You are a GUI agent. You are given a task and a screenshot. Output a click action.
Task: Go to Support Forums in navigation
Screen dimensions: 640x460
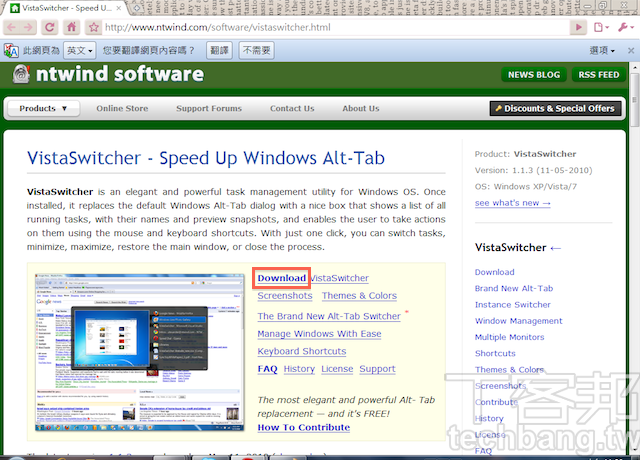209,108
